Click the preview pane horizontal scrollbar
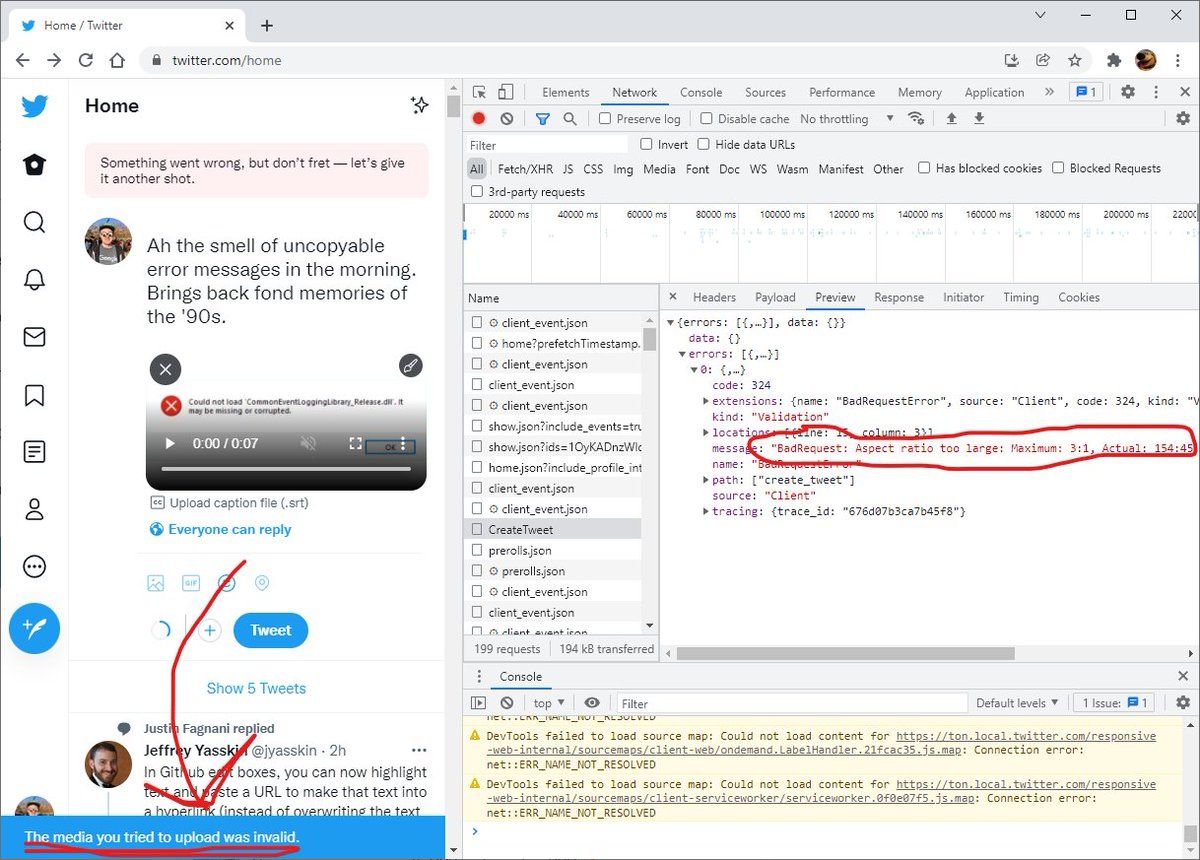1200x860 pixels. point(845,653)
